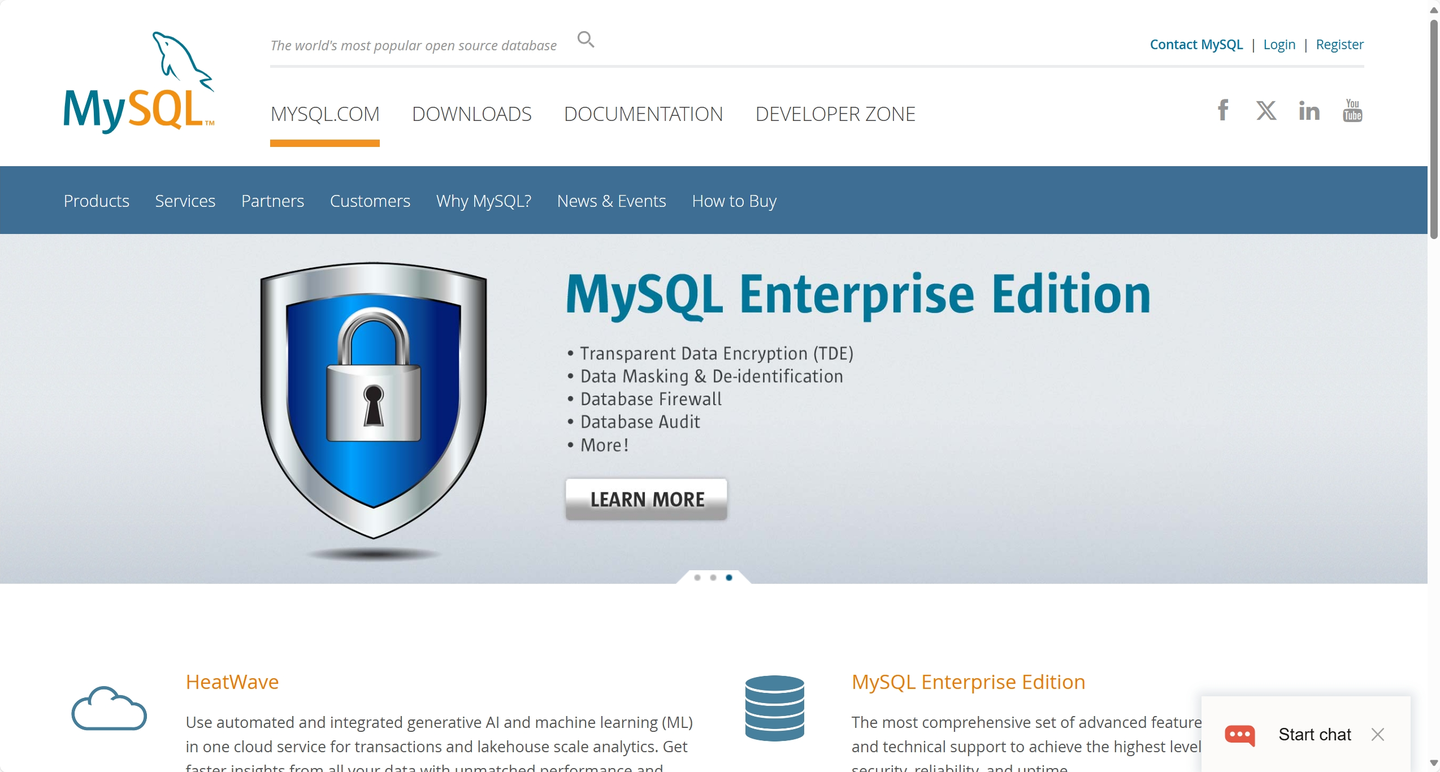Select the first carousel dot
1440x772 pixels.
point(696,577)
